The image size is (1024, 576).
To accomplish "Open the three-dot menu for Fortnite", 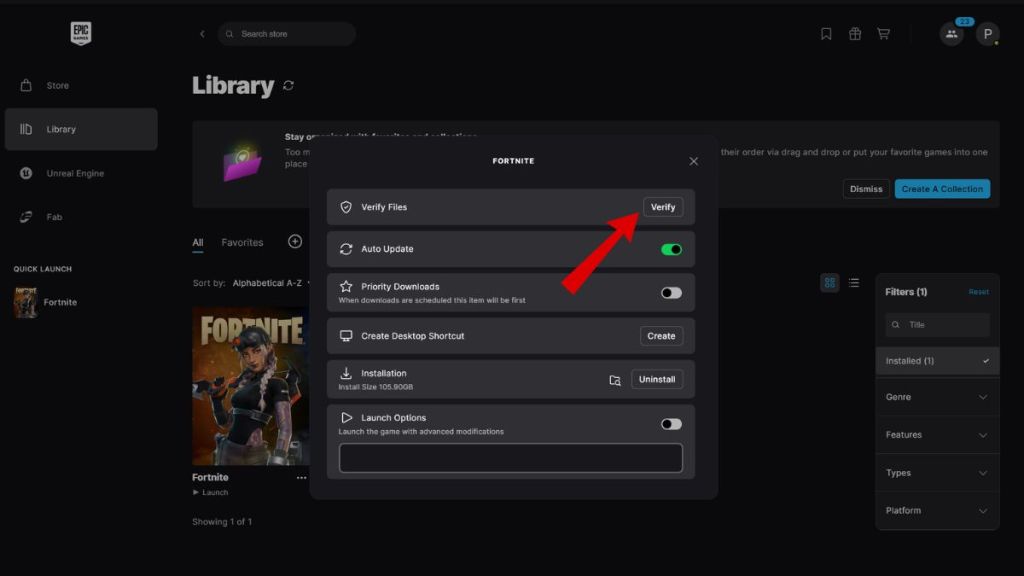I will tap(301, 477).
